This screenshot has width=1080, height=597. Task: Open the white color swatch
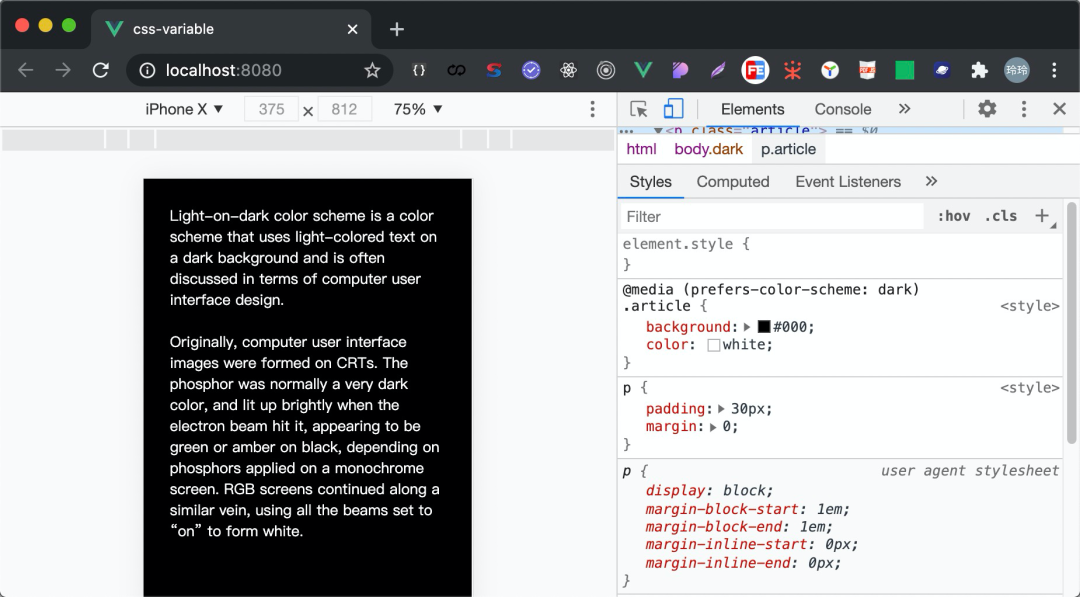[x=714, y=345]
